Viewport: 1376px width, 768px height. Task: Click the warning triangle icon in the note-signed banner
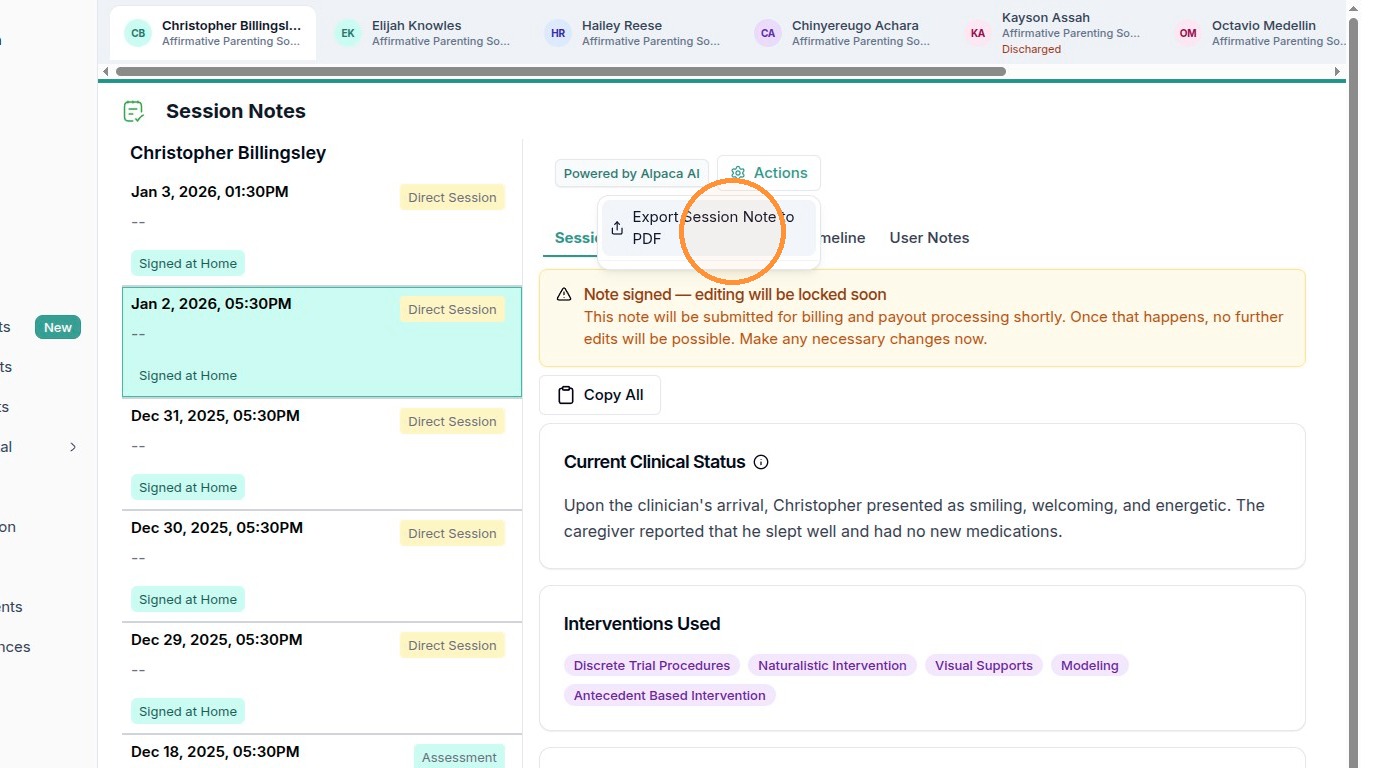564,295
